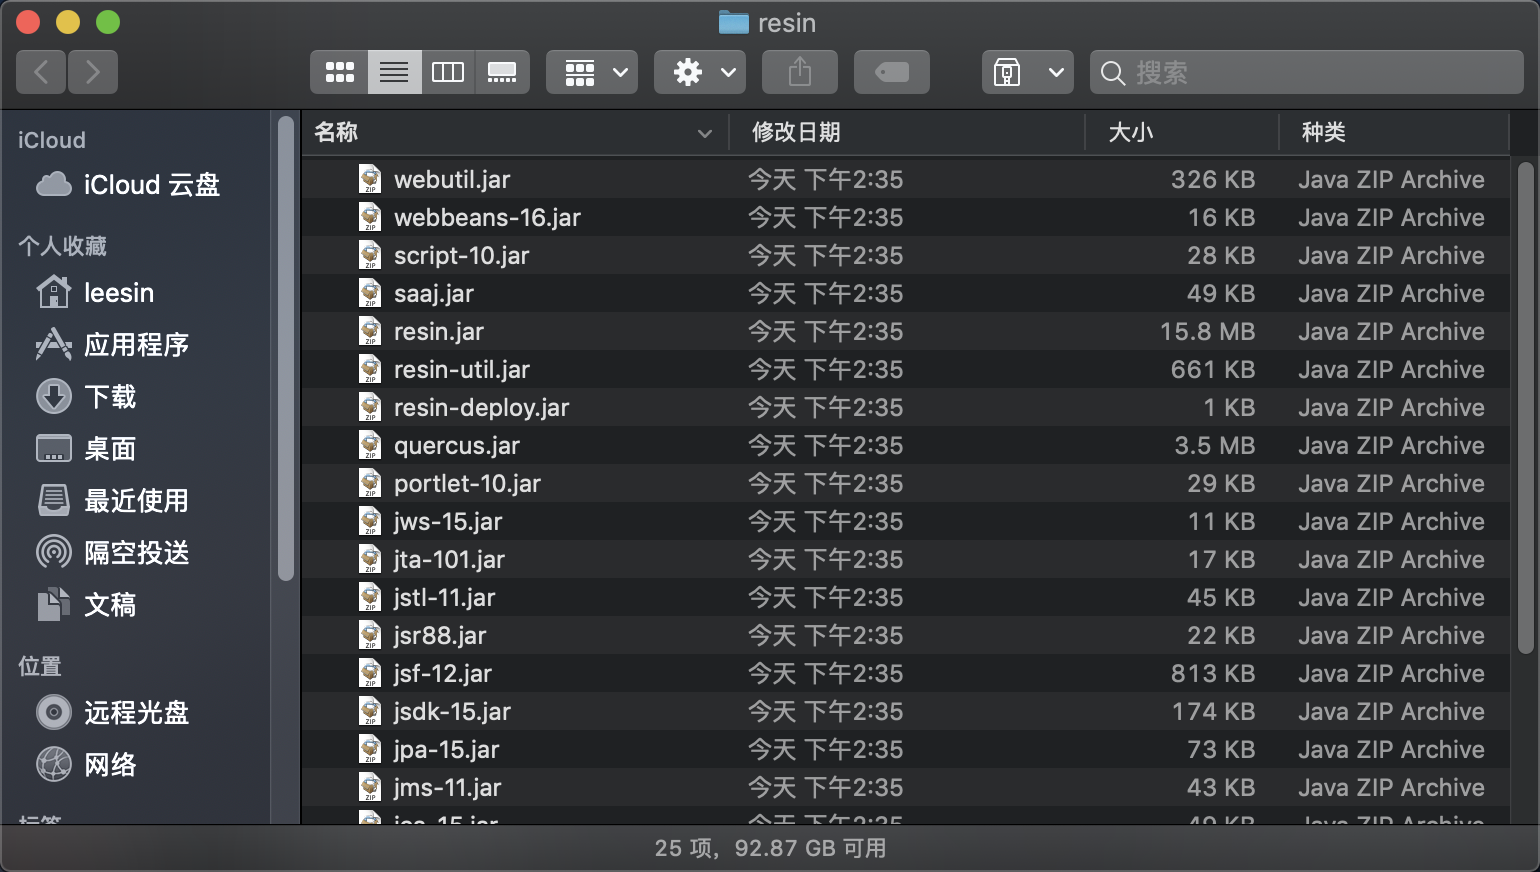Viewport: 1540px width, 872px height.
Task: Toggle sort direction chevron in 名称 header
Action: 705,133
